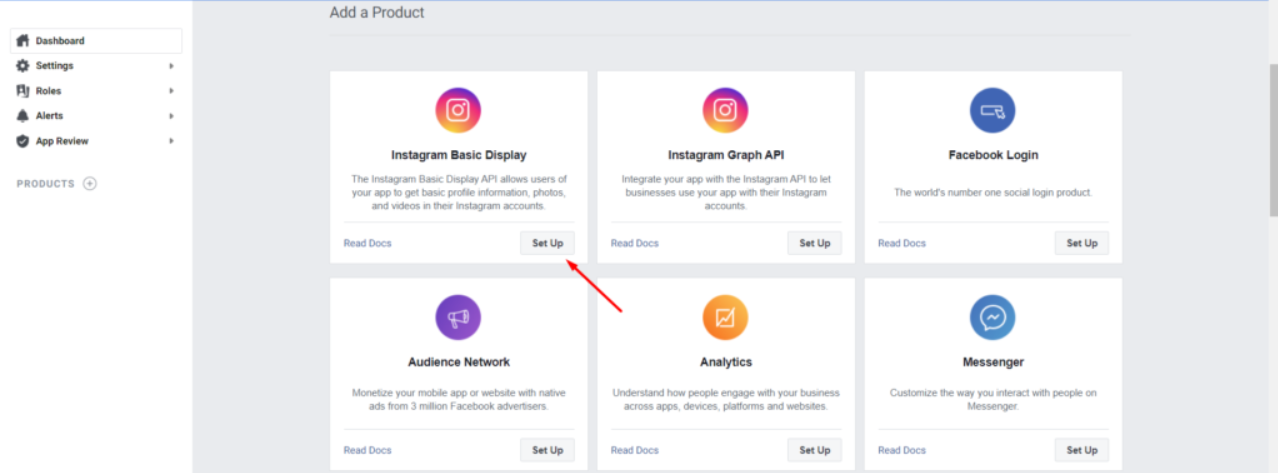The image size is (1278, 473).
Task: Click the Settings gear icon in sidebar
Action: (23, 66)
